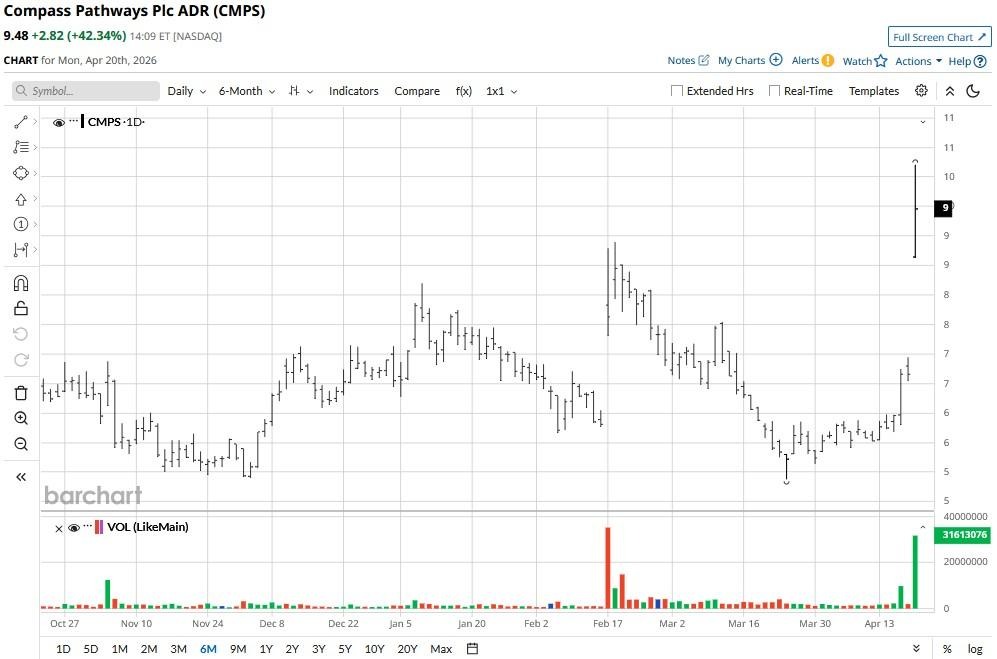Toggle percent scale on the price axis
Viewport: 997px width, 659px height.
(947, 649)
